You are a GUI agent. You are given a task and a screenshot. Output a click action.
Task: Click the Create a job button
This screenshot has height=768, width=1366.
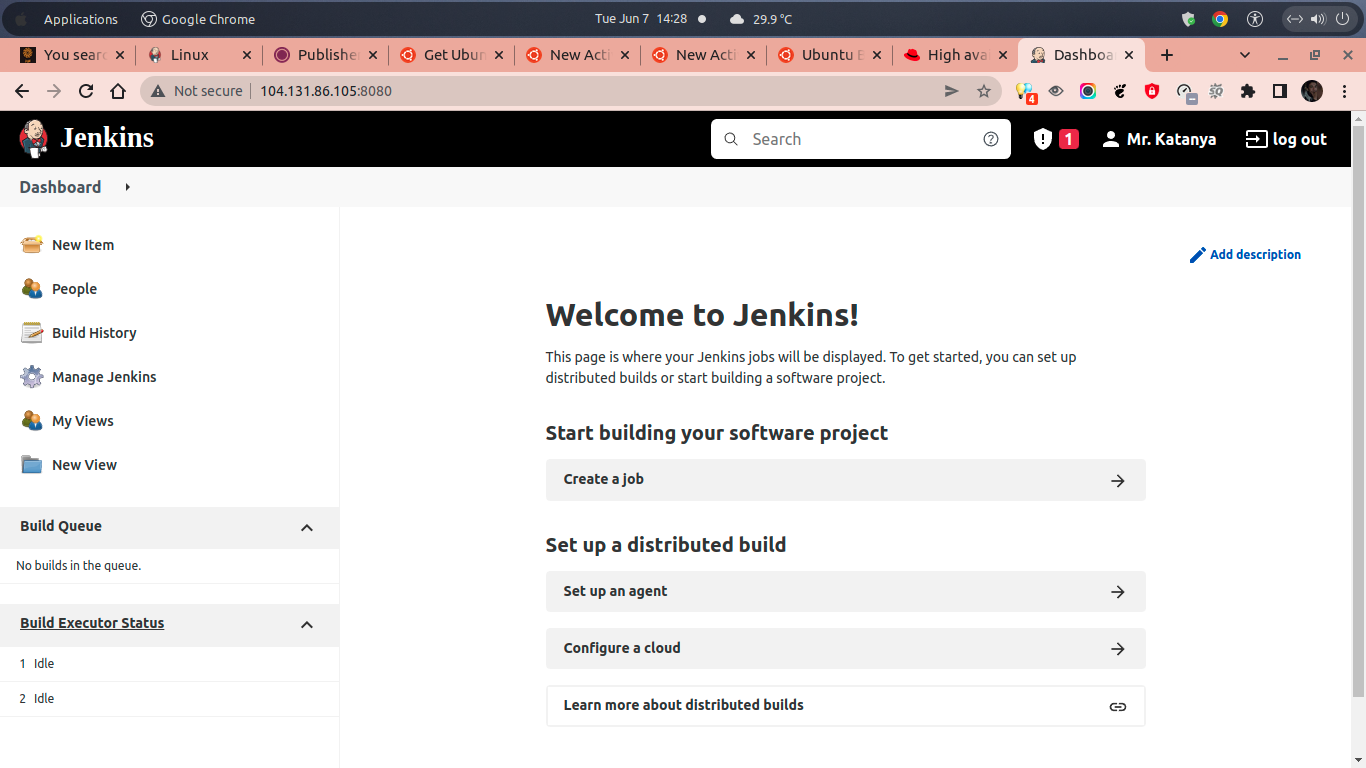[845, 480]
